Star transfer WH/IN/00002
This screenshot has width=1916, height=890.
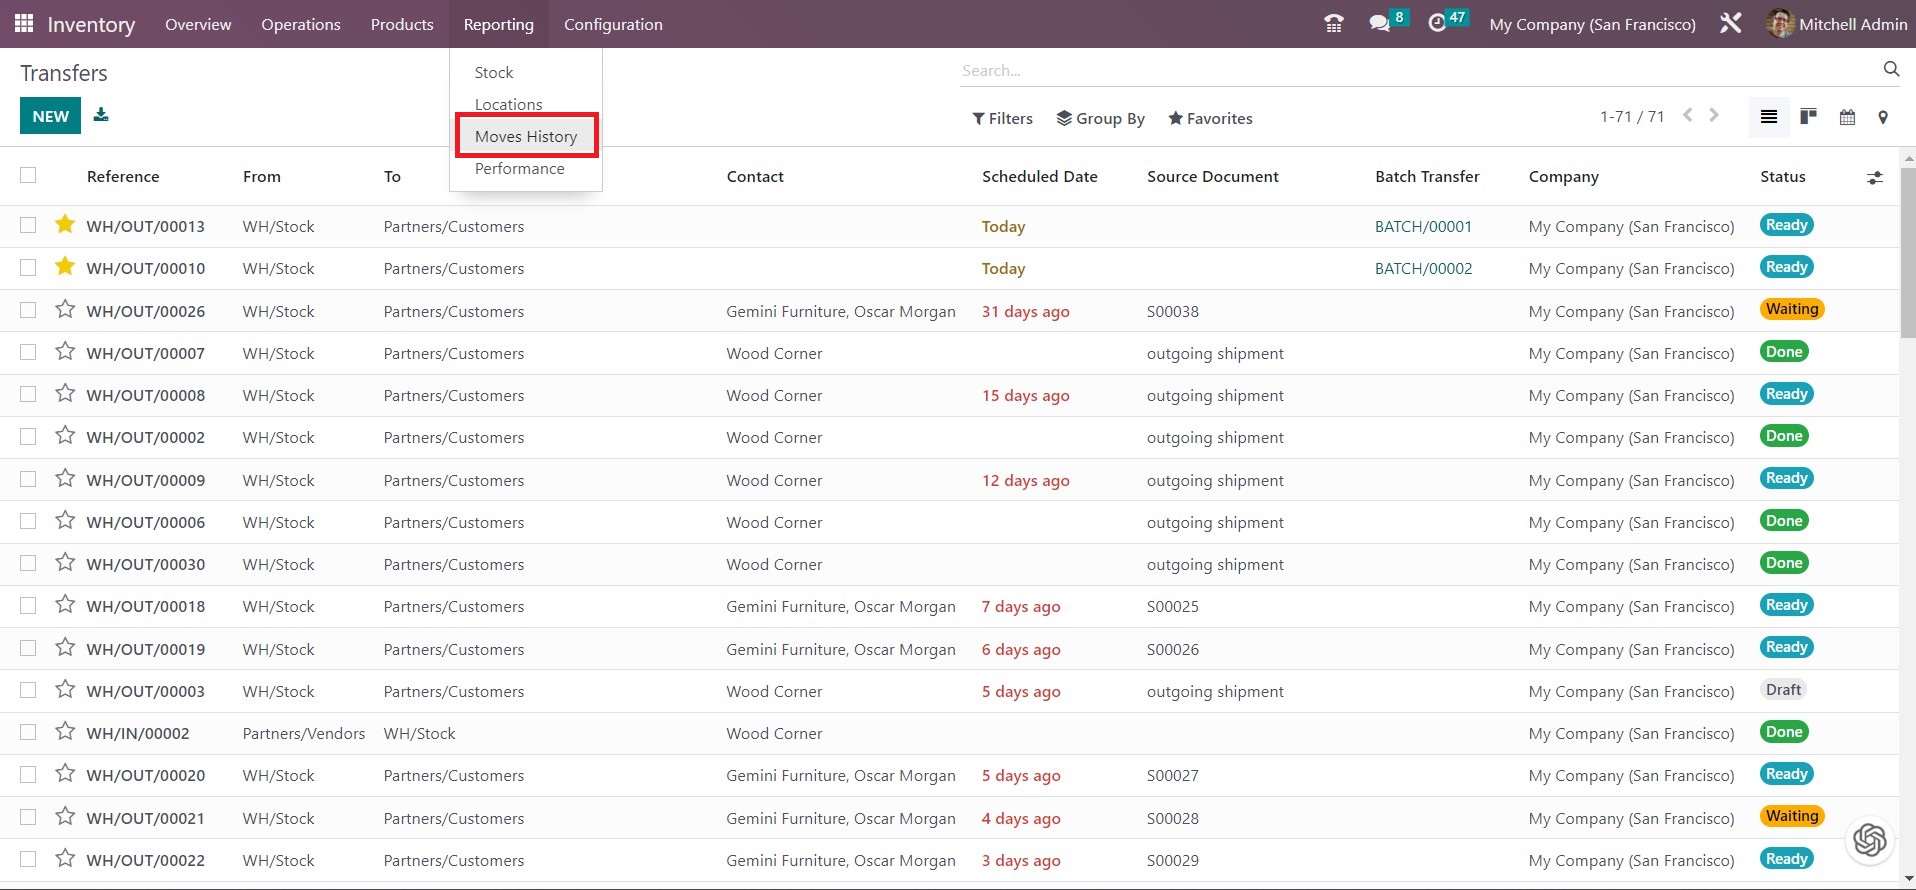[x=65, y=731]
